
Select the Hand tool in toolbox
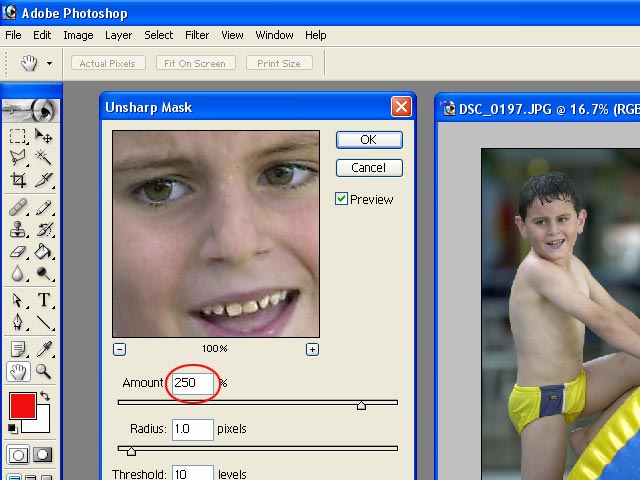[18, 372]
